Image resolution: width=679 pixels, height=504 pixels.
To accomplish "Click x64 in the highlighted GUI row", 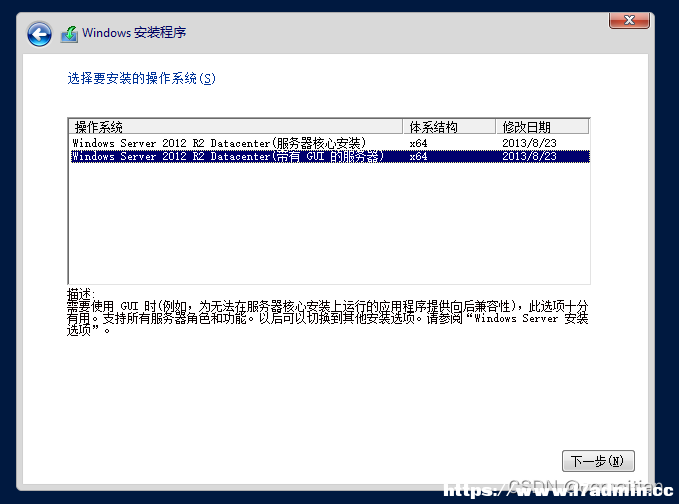I will 418,156.
